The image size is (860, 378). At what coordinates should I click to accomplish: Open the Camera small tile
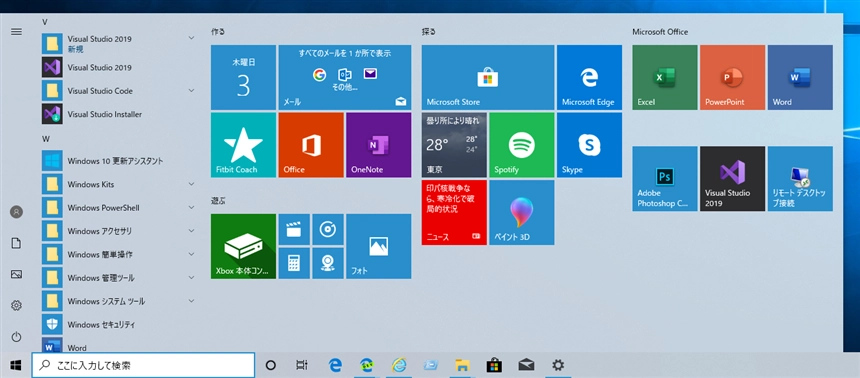[x=328, y=263]
